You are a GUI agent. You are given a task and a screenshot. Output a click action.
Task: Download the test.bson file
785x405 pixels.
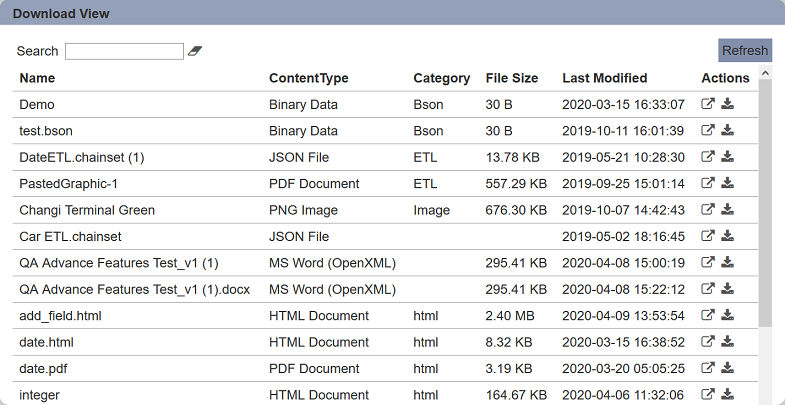coord(727,131)
